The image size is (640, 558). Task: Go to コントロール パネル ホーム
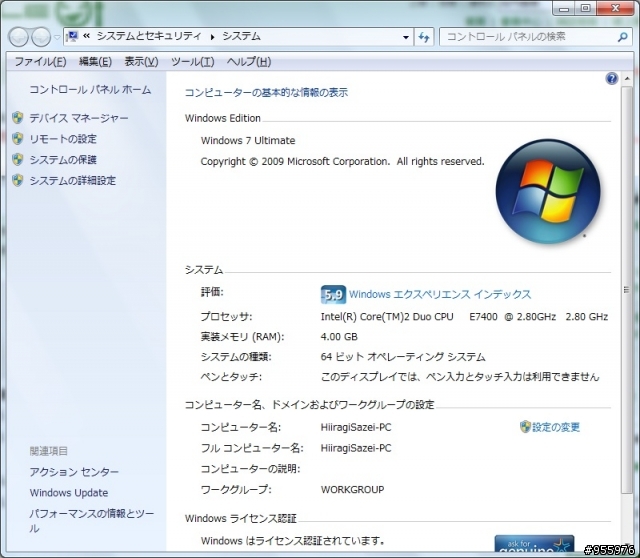point(90,90)
